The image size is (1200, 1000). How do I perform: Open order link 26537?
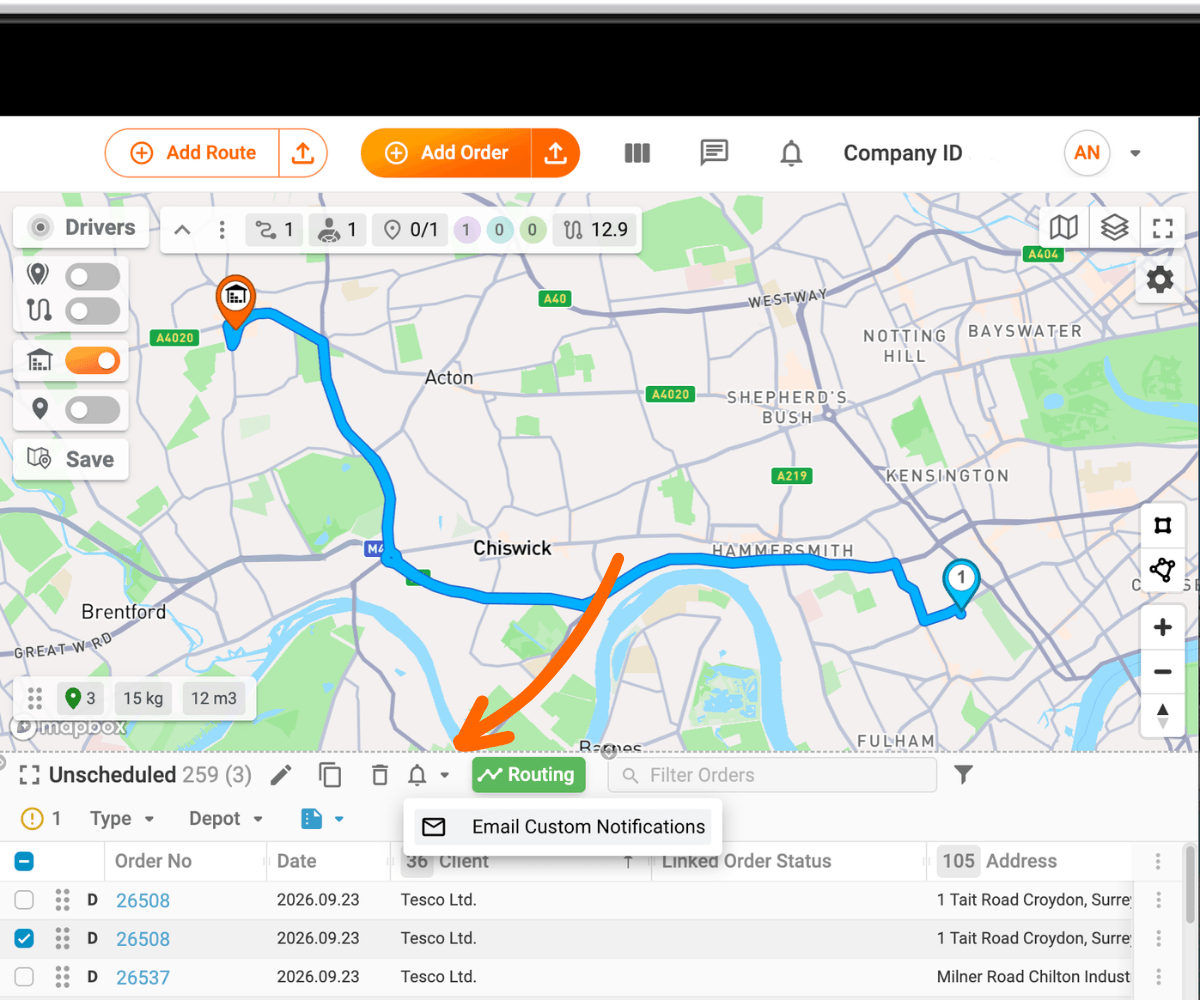tap(143, 978)
